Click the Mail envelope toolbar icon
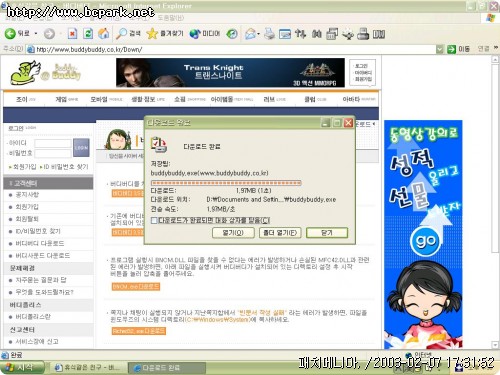The width and height of the screenshot is (500, 375). [x=250, y=34]
